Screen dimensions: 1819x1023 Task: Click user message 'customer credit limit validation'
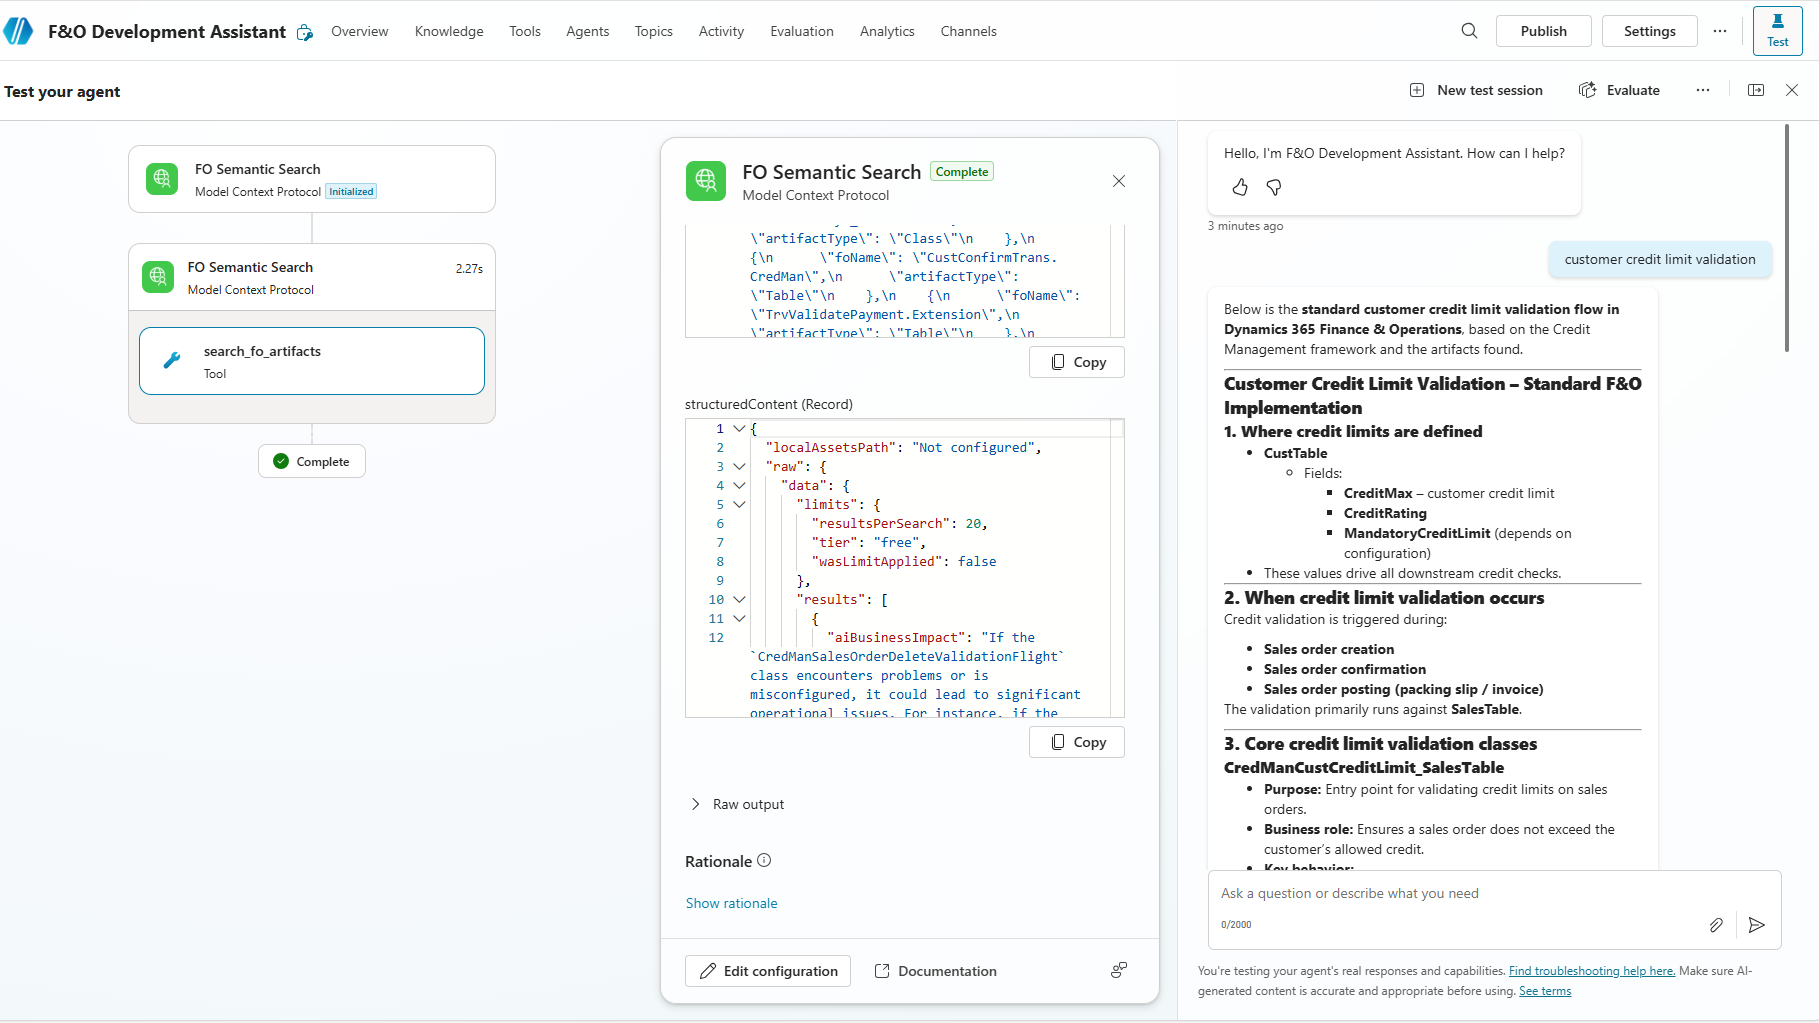pos(1660,259)
